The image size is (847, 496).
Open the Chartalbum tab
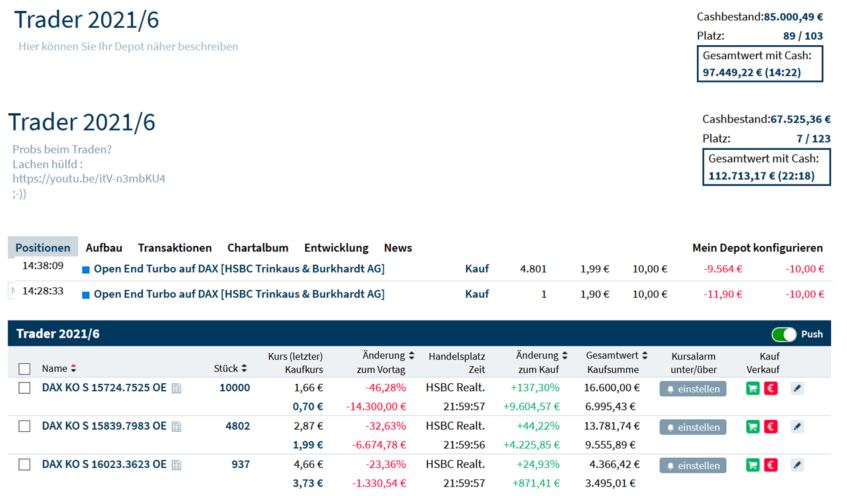coord(258,248)
